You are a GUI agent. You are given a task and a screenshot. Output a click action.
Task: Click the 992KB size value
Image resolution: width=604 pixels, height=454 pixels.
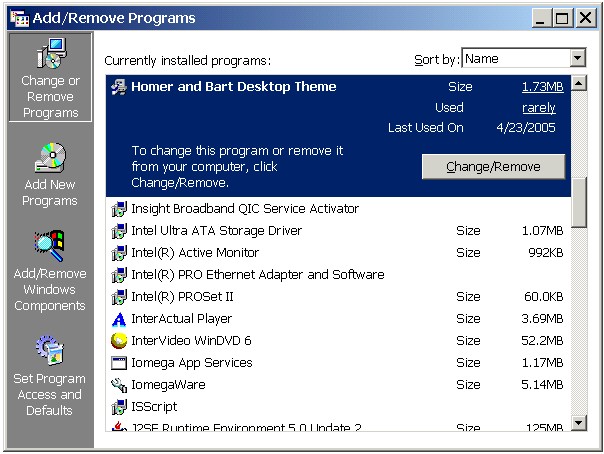(545, 253)
